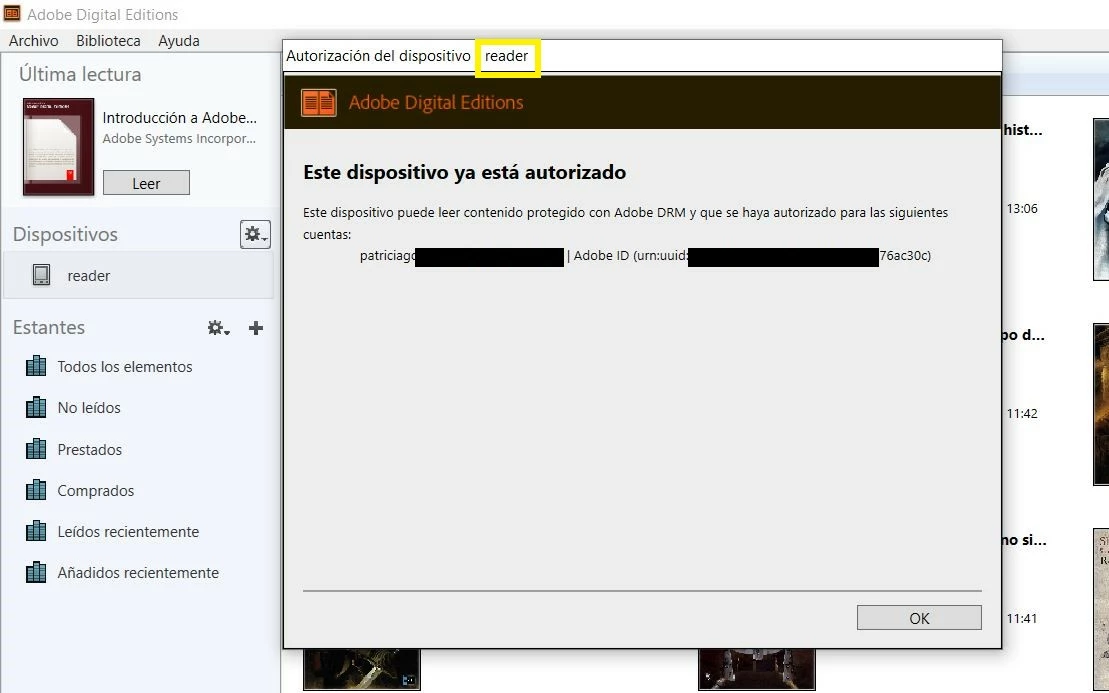Click the 'Este dispositivo ya está autorizado' heading
This screenshot has height=693, width=1109.
[465, 172]
